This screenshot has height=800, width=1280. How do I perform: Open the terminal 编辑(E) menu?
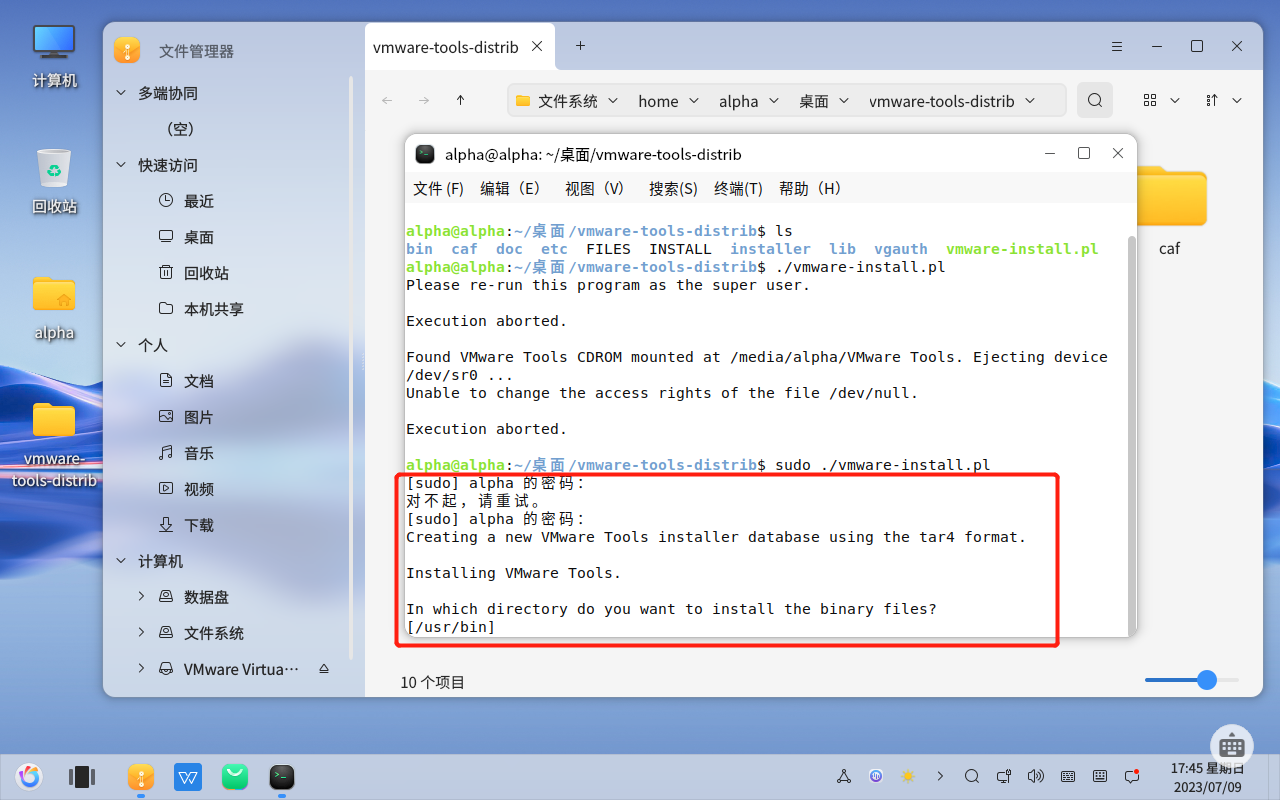(510, 188)
